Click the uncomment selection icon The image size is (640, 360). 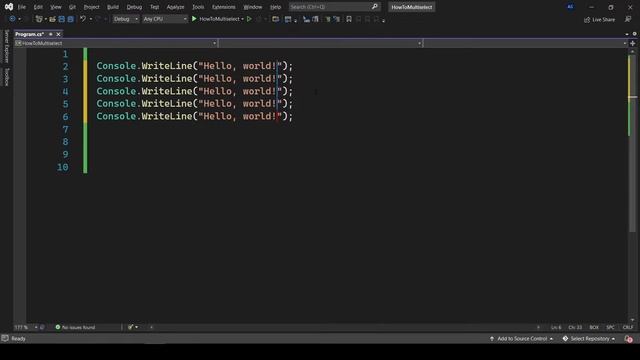pyautogui.click(x=315, y=19)
